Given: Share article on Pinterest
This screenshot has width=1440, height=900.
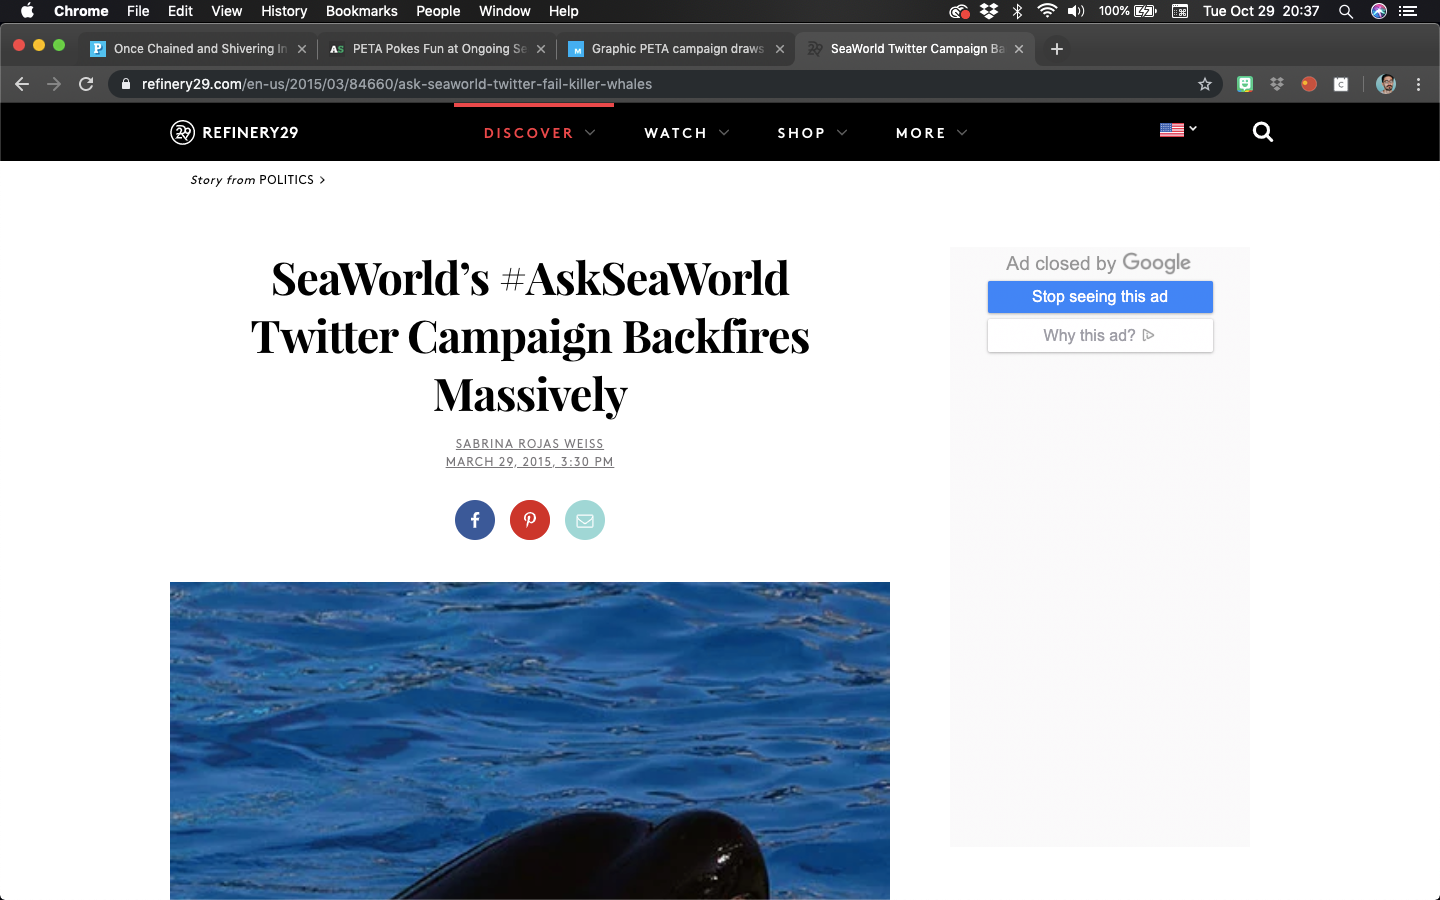Looking at the screenshot, I should pos(530,520).
